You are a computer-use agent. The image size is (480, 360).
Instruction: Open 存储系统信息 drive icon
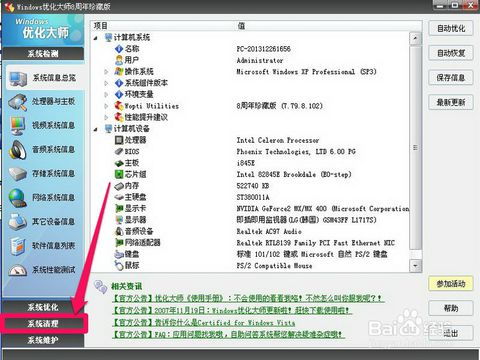[17, 174]
